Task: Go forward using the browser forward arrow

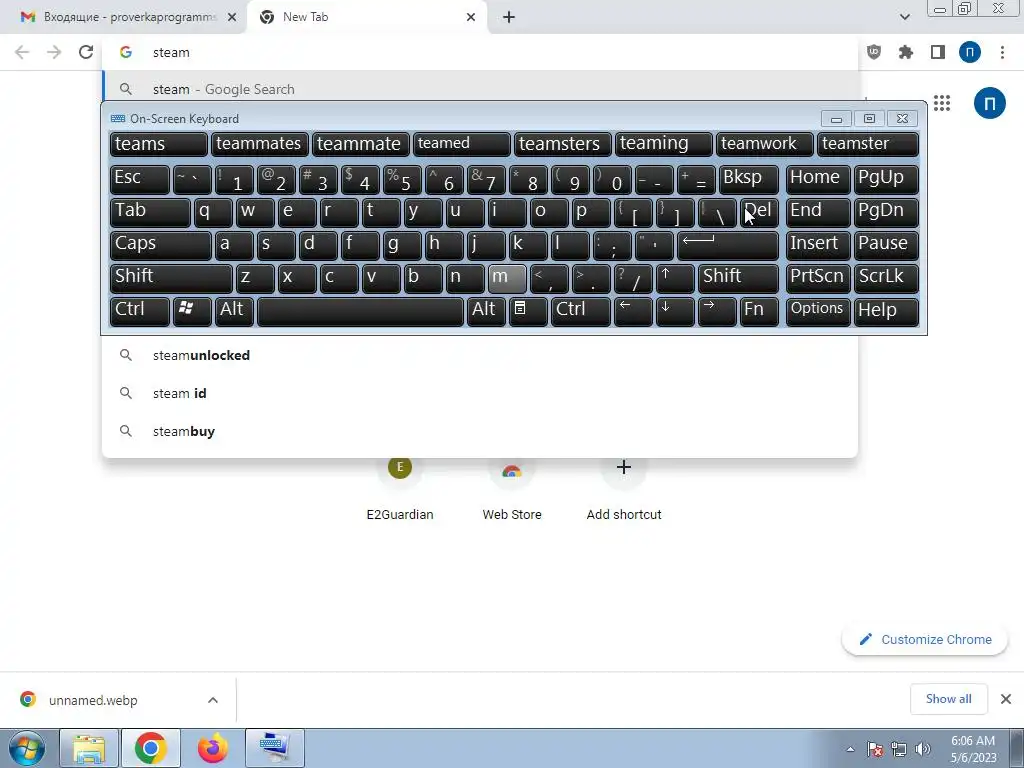Action: click(x=54, y=52)
